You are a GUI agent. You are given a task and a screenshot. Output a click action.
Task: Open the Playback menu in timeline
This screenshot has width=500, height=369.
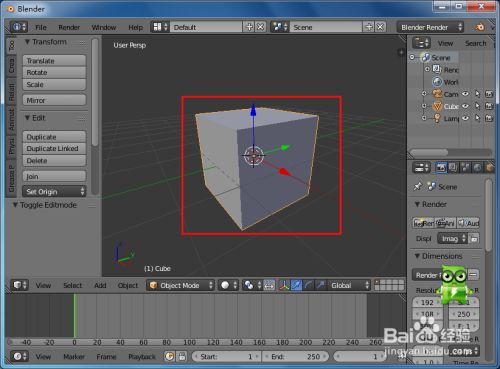[142, 357]
